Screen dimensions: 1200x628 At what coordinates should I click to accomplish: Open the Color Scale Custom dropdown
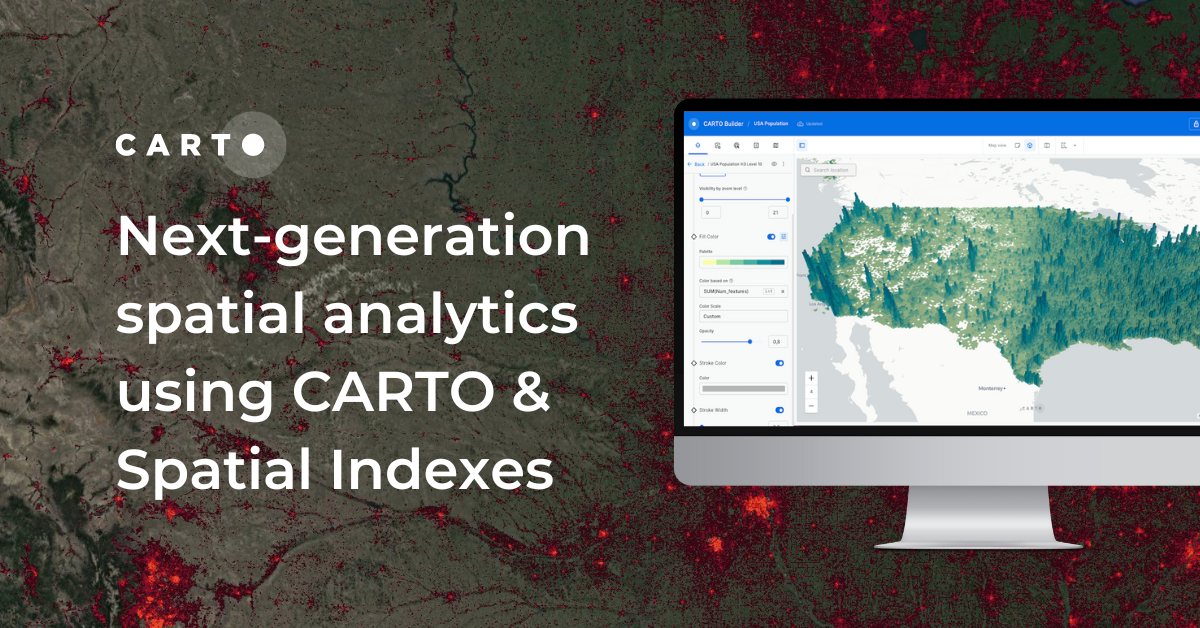pos(742,314)
